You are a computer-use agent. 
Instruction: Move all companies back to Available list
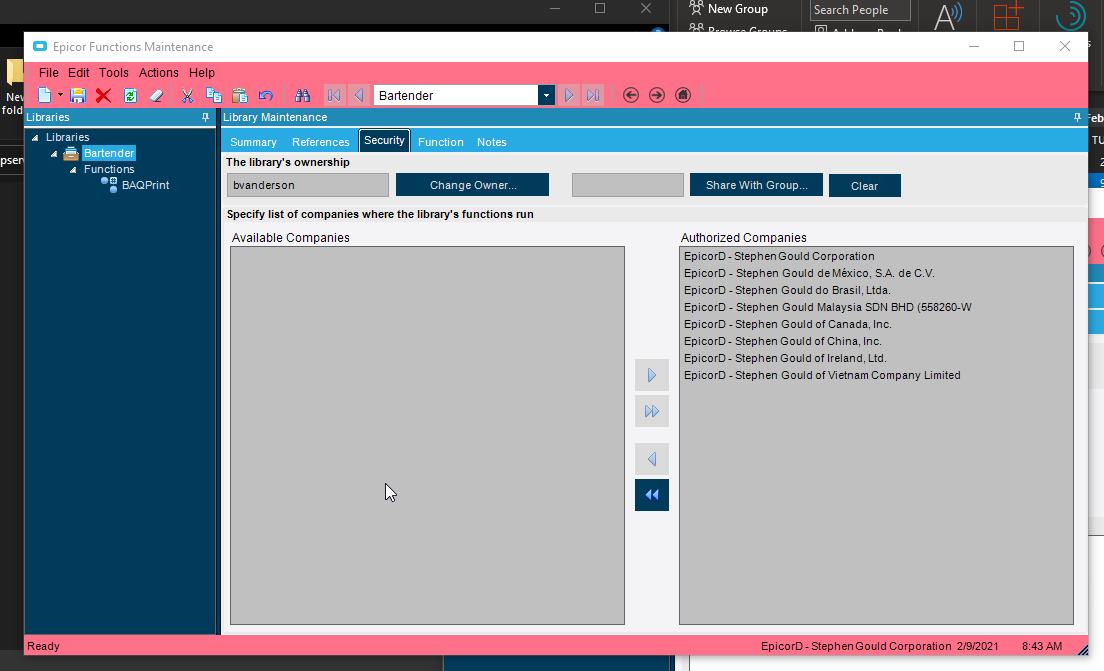pos(652,495)
